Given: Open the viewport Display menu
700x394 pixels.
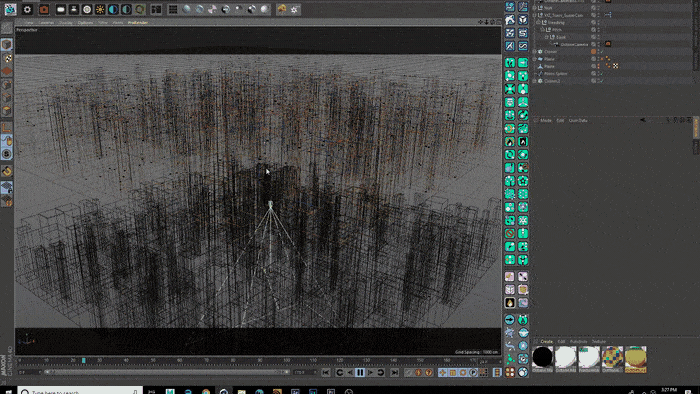Looking at the screenshot, I should point(66,22).
